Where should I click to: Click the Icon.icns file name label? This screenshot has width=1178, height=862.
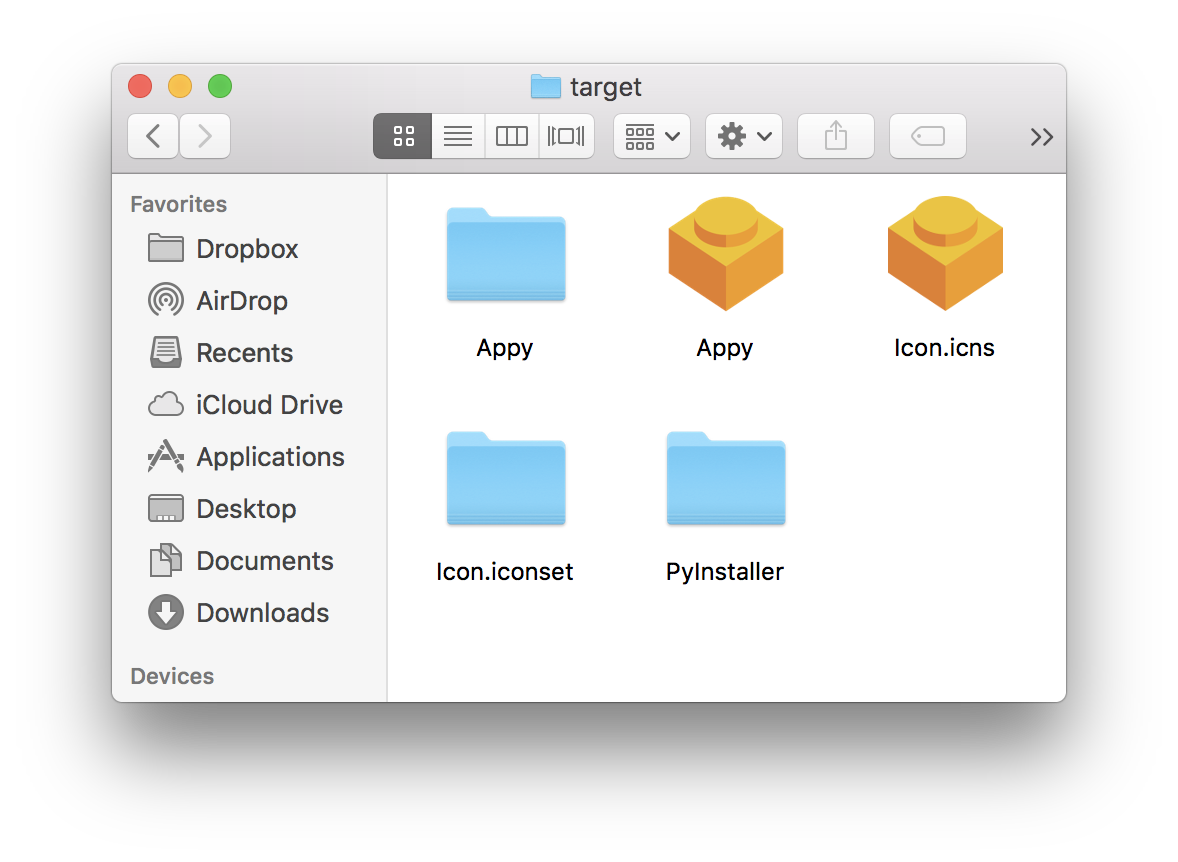coord(944,347)
